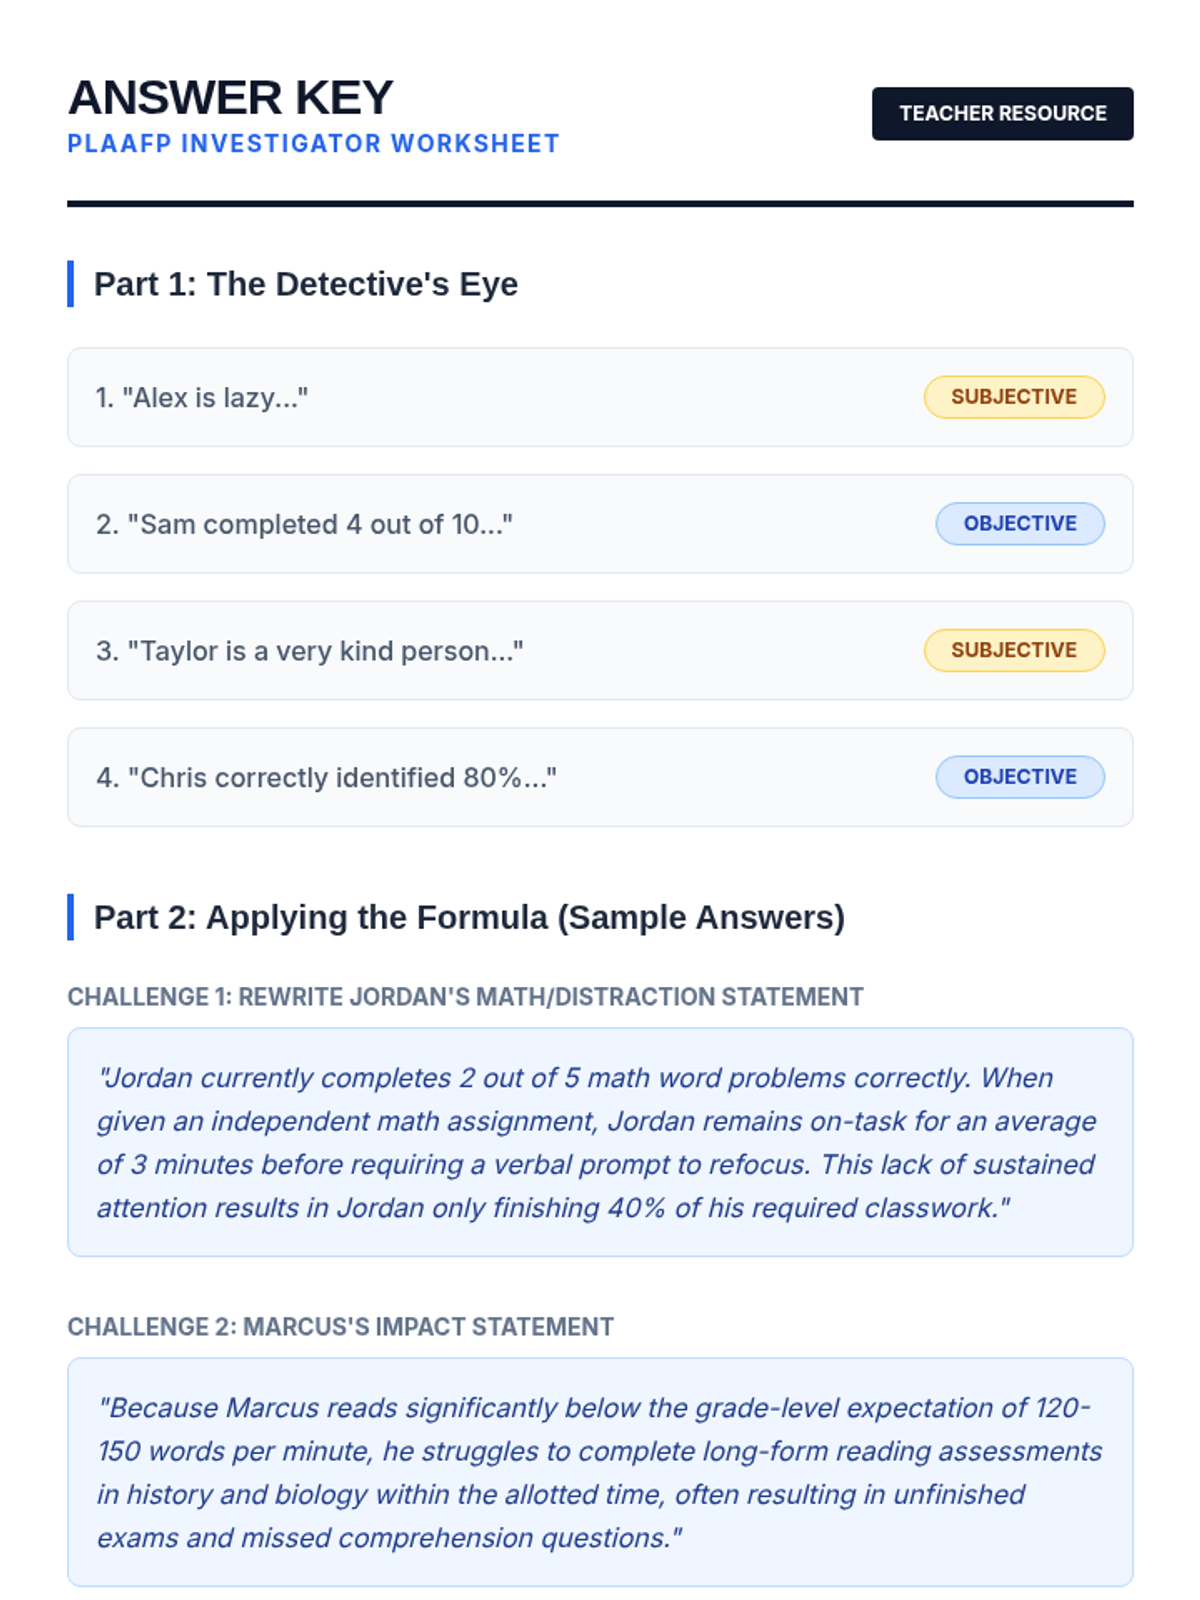This screenshot has width=1200, height=1600.
Task: Click the TEACHER RESOURCE badge
Action: tap(1002, 114)
